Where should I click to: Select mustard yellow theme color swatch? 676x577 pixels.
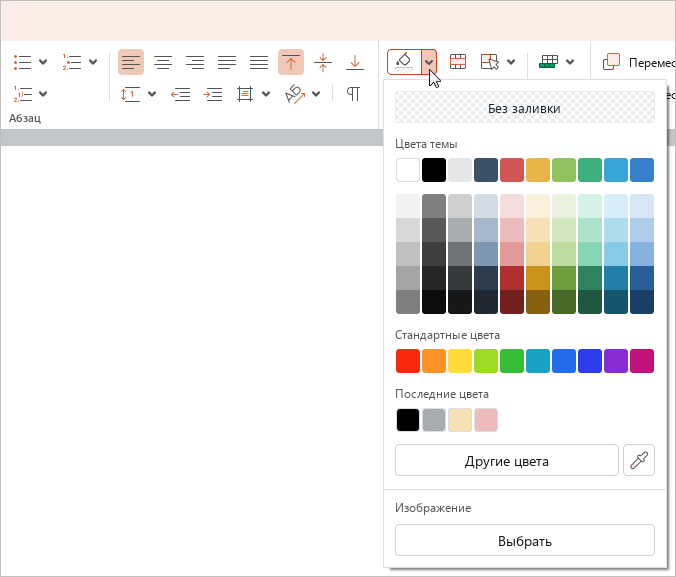click(538, 170)
